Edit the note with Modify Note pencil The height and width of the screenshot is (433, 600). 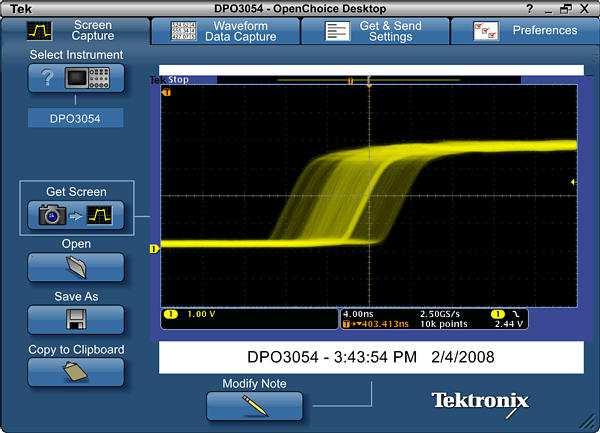pyautogui.click(x=254, y=406)
